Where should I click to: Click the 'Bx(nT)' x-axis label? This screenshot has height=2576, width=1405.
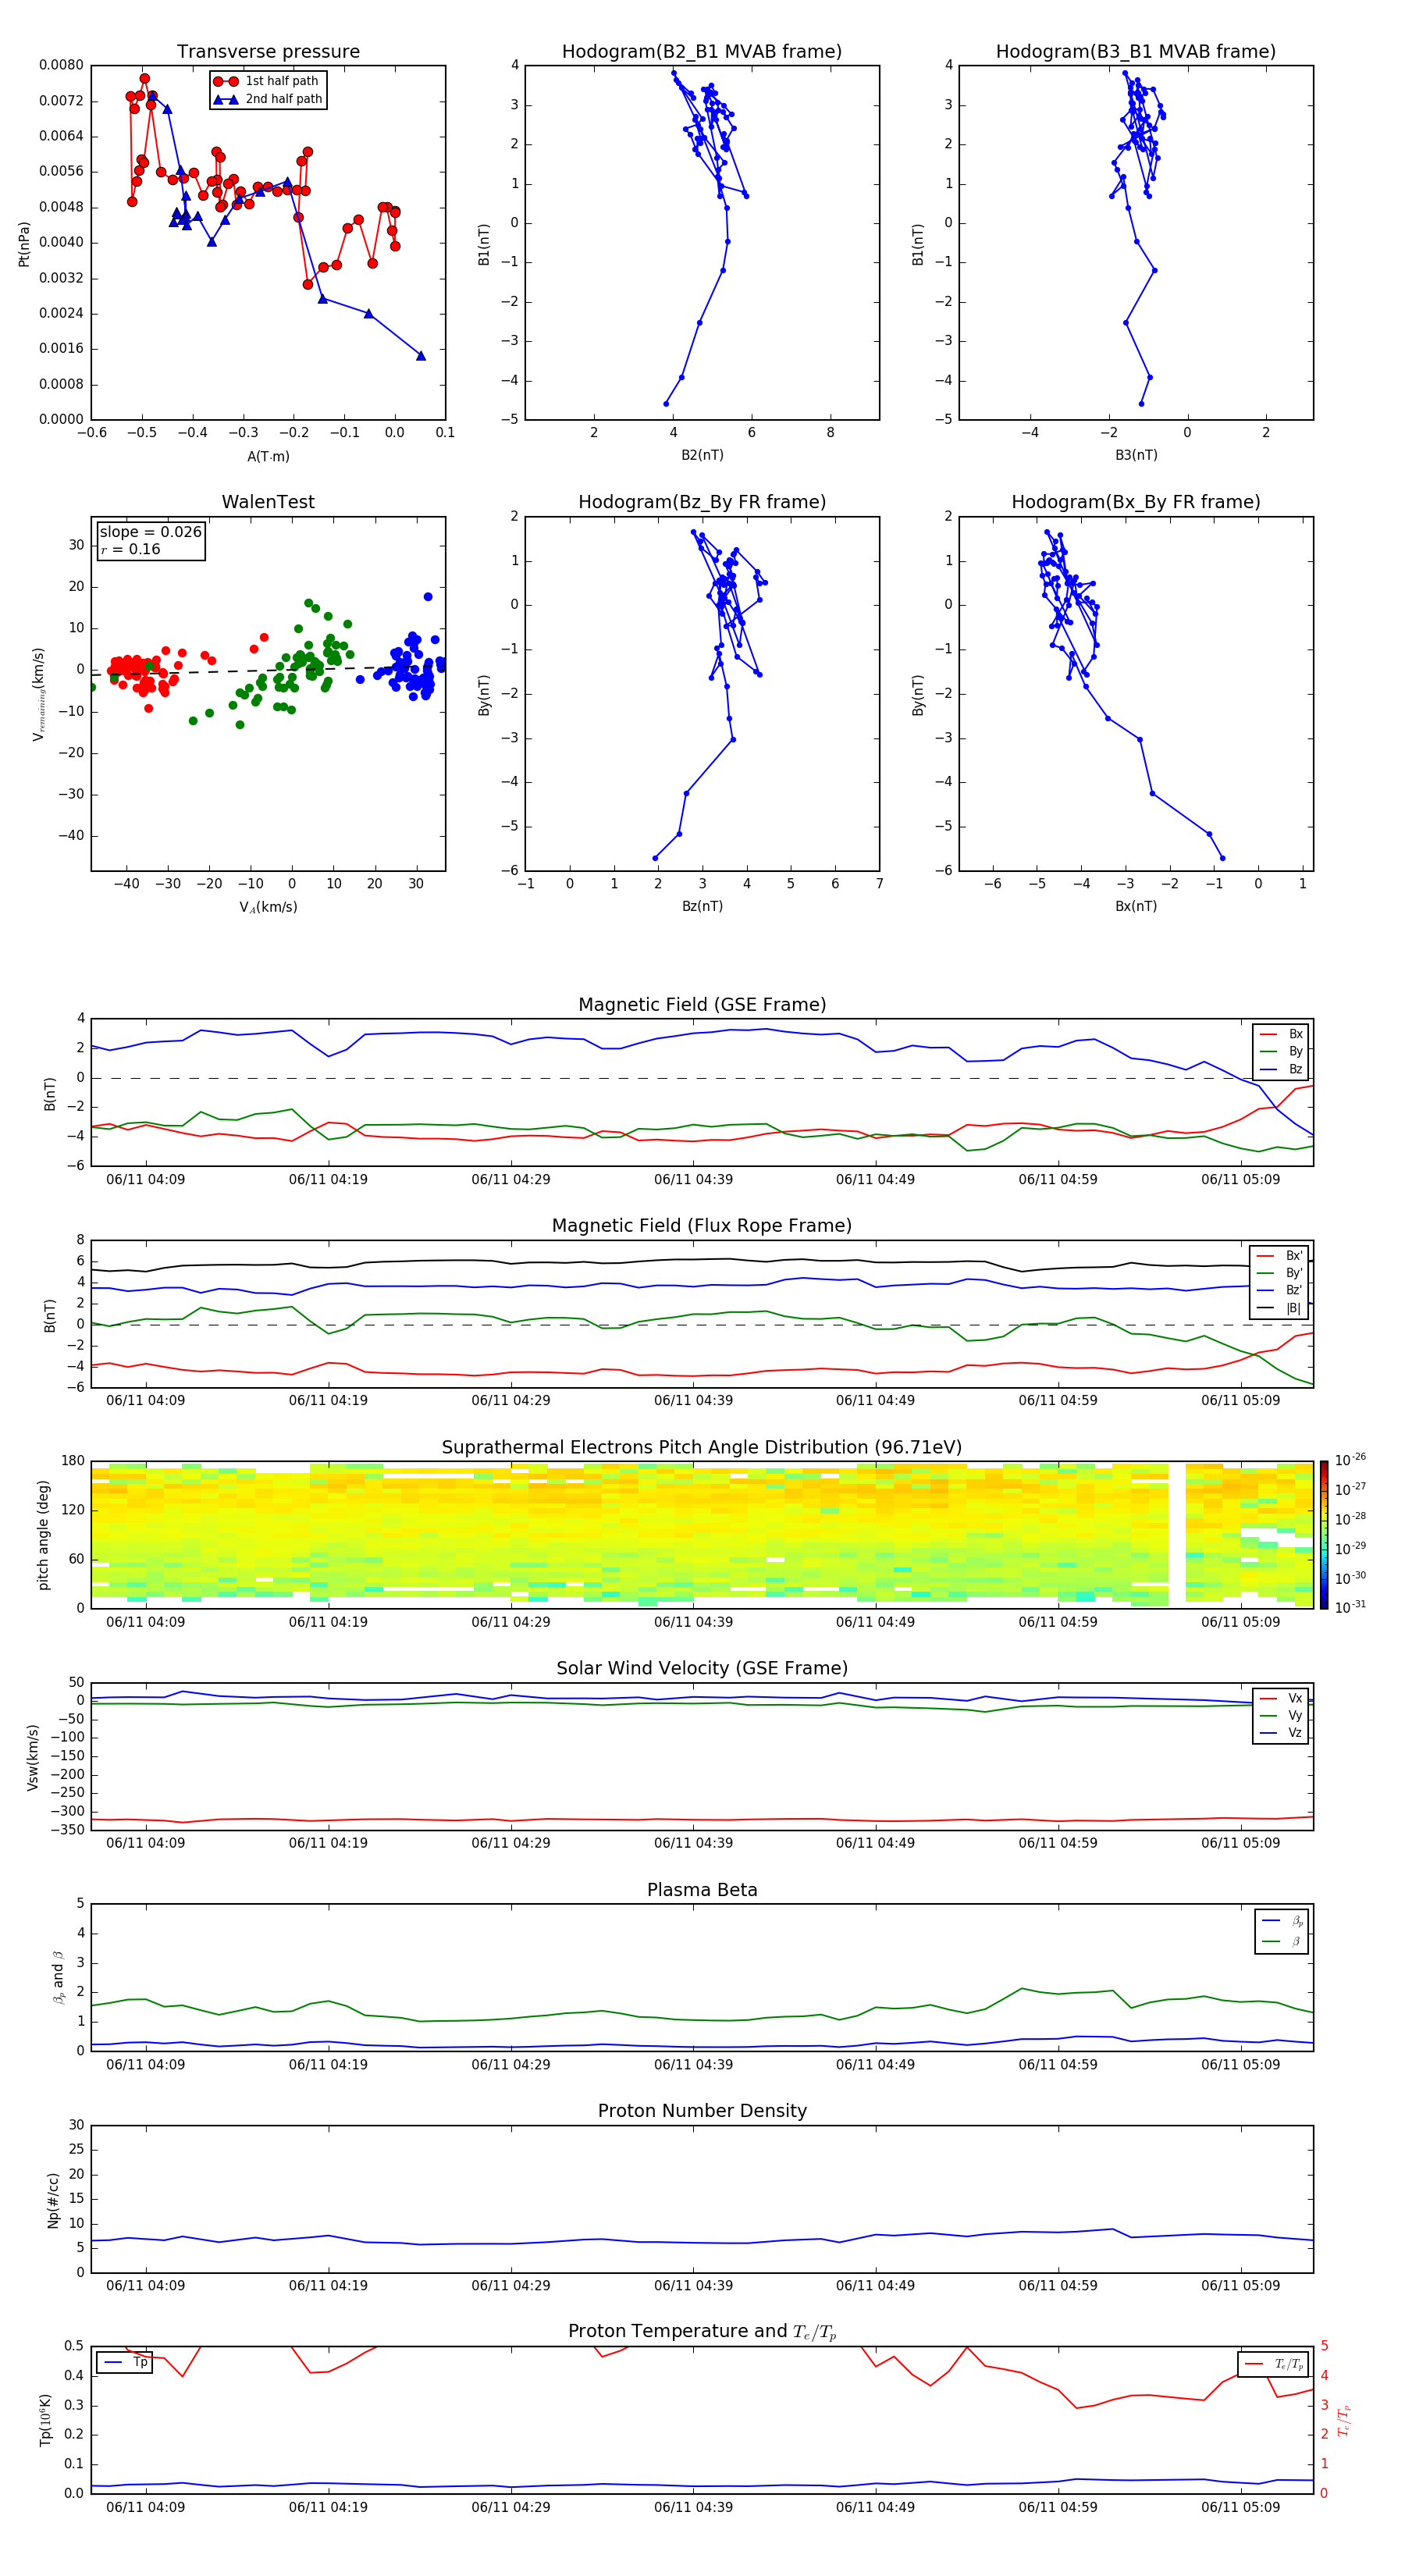tap(1136, 907)
